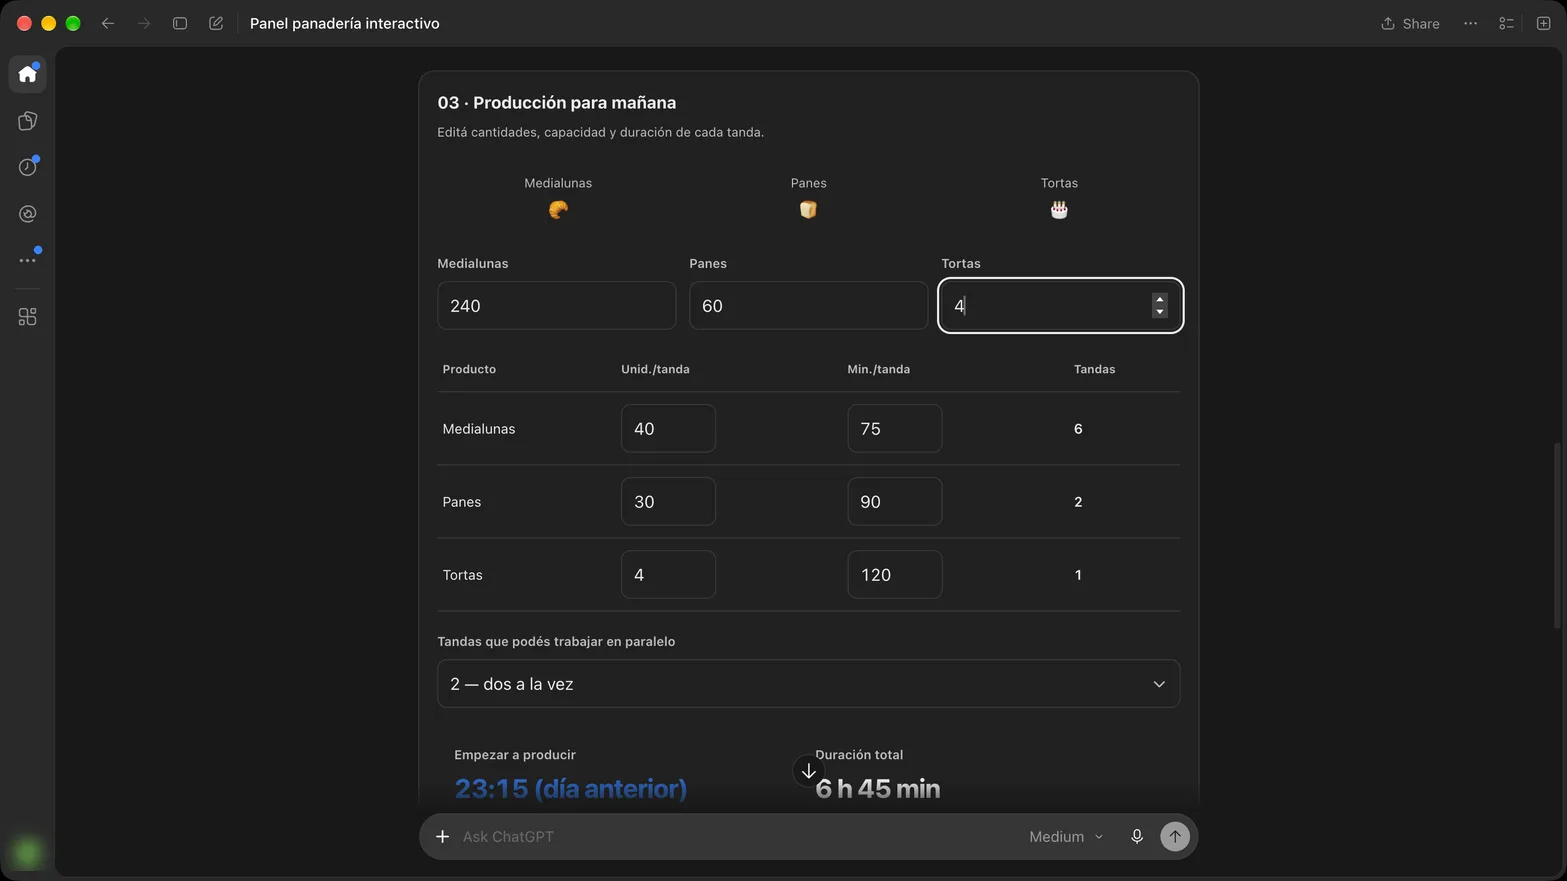Click the Tortas row label in the table
Image resolution: width=1567 pixels, height=881 pixels.
click(x=462, y=574)
